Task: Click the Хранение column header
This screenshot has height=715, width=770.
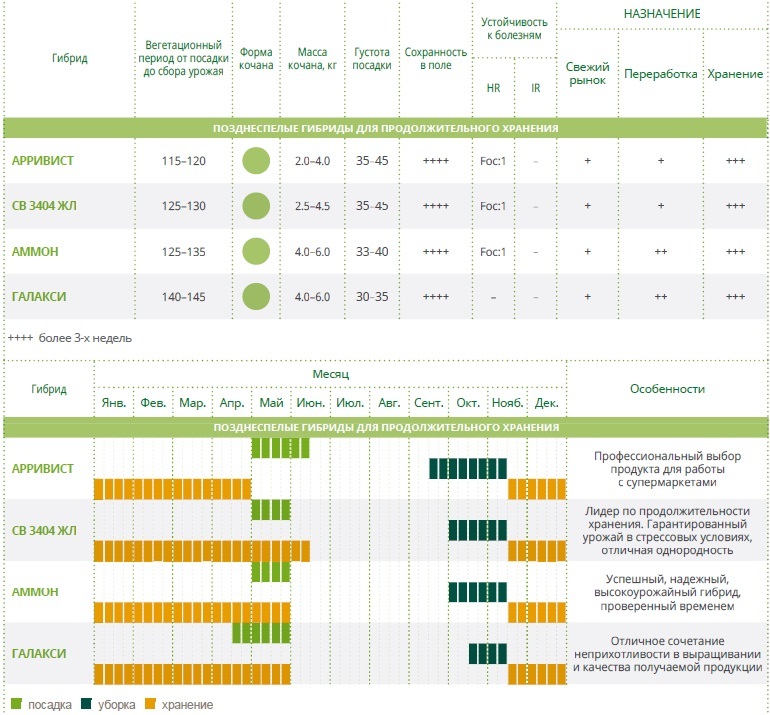Action: (x=735, y=74)
